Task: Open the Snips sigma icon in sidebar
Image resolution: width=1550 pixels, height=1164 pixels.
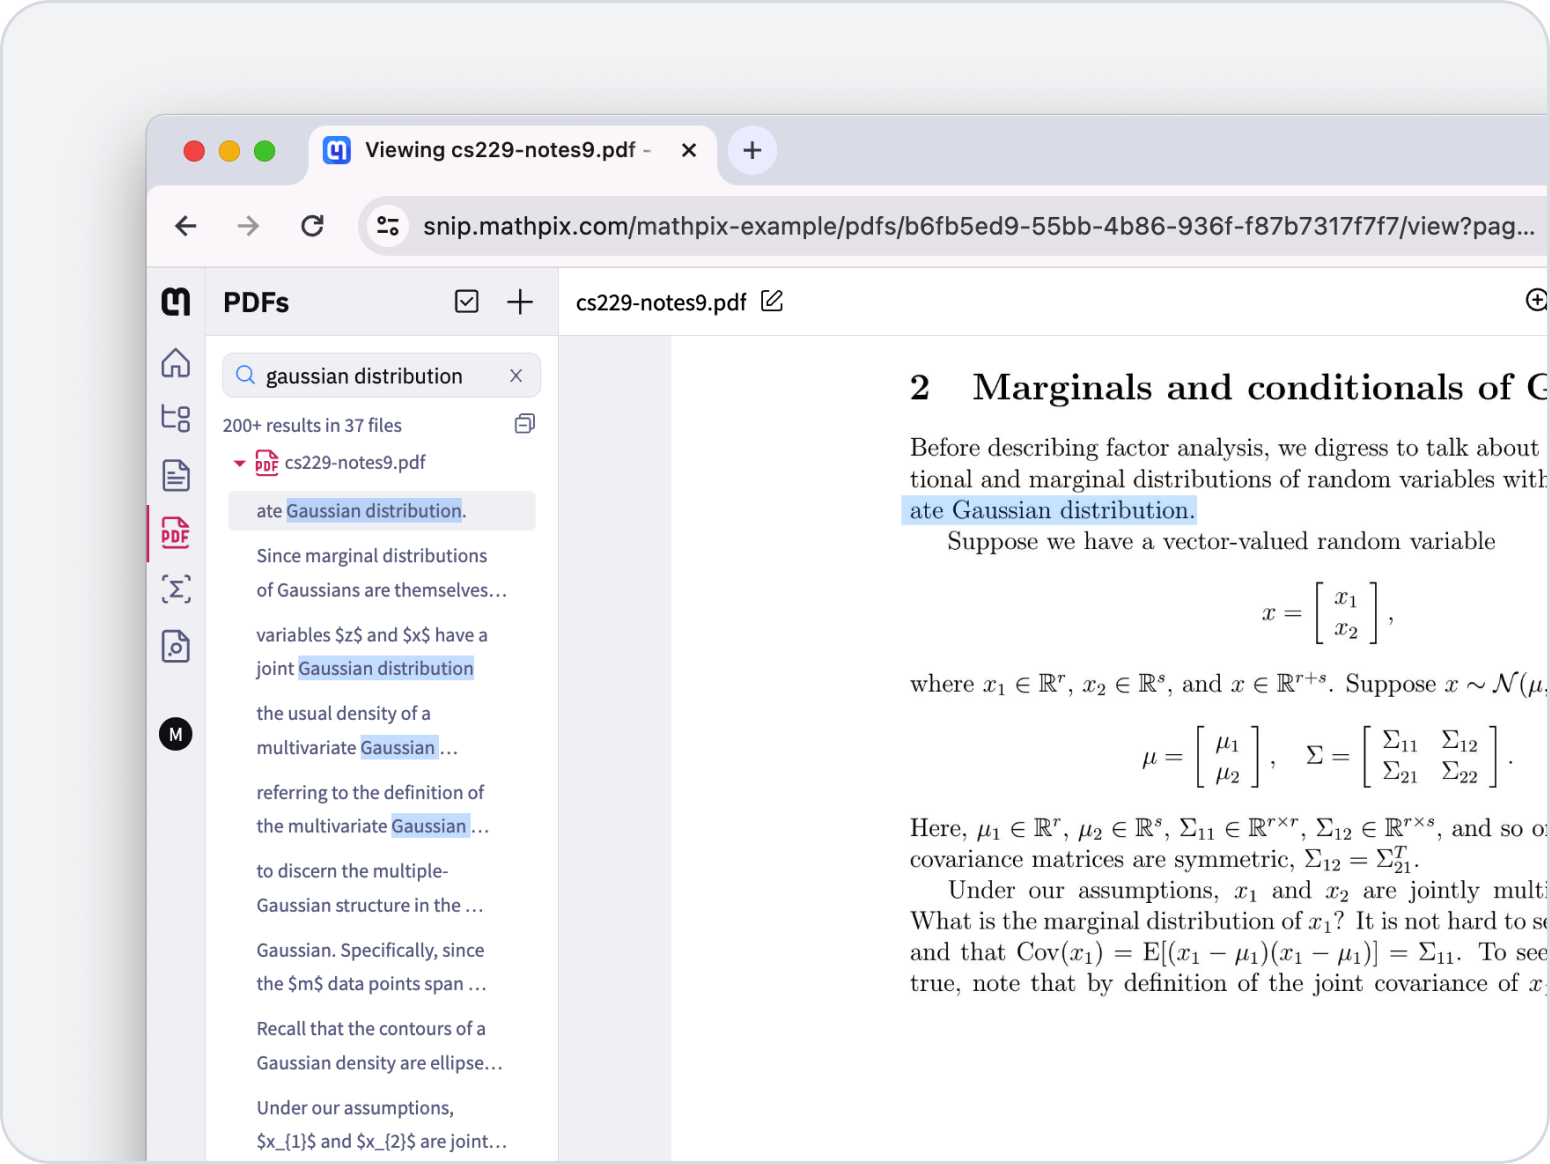Action: click(176, 589)
